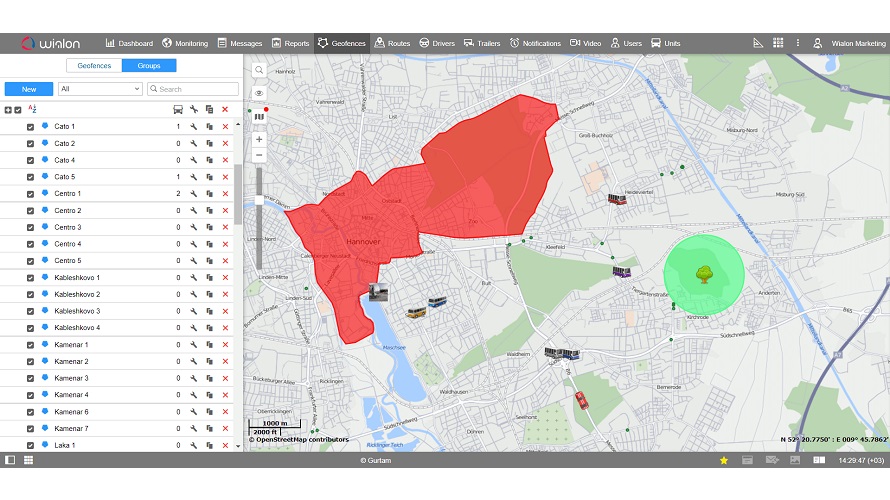Open the All filter dropdown
Viewport: 890px width, 500px height.
coord(100,89)
